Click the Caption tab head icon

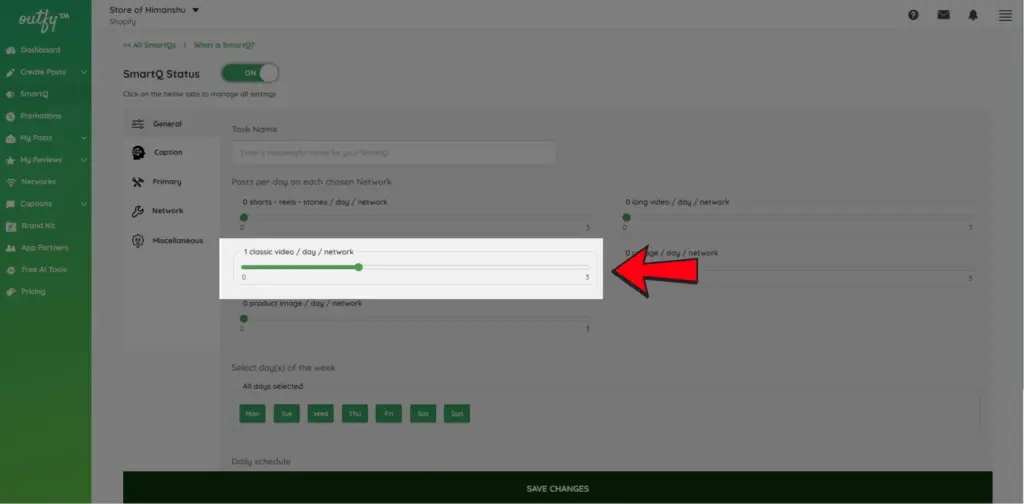pyautogui.click(x=138, y=152)
